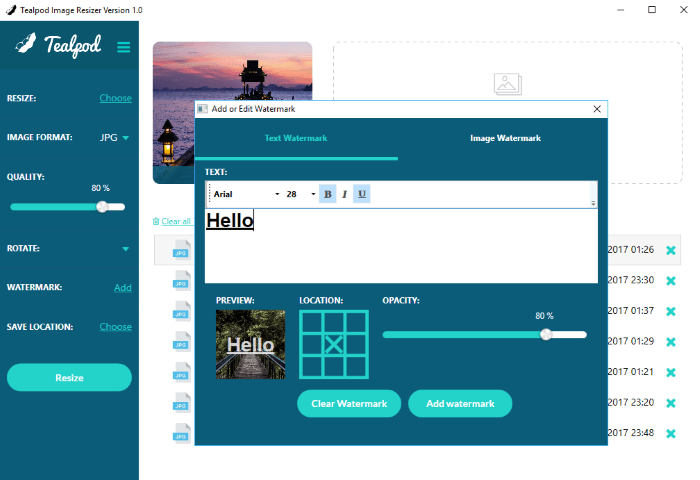
Task: Select JPG file icon in 23:20 row
Action: click(182, 403)
